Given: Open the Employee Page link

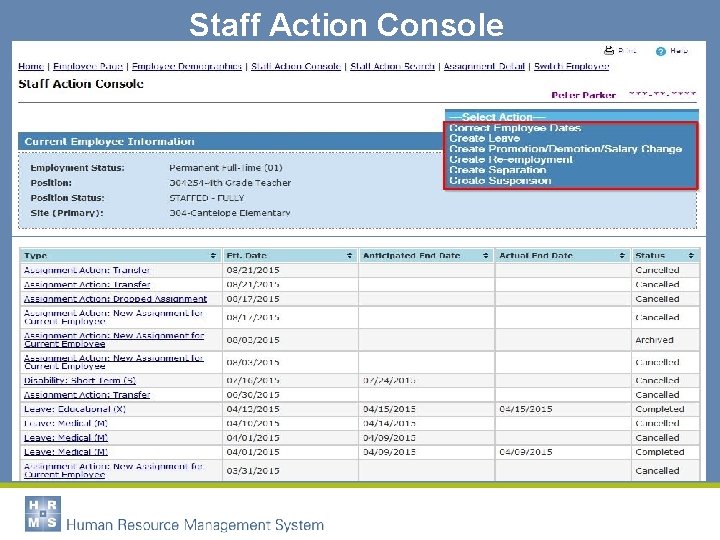Looking at the screenshot, I should (x=88, y=66).
